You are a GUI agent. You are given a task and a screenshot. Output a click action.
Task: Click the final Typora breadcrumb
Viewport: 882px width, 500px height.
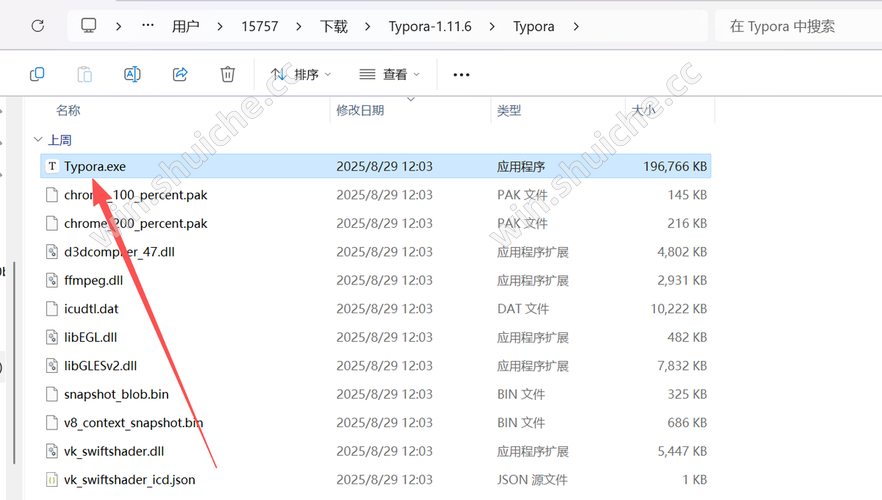click(534, 26)
